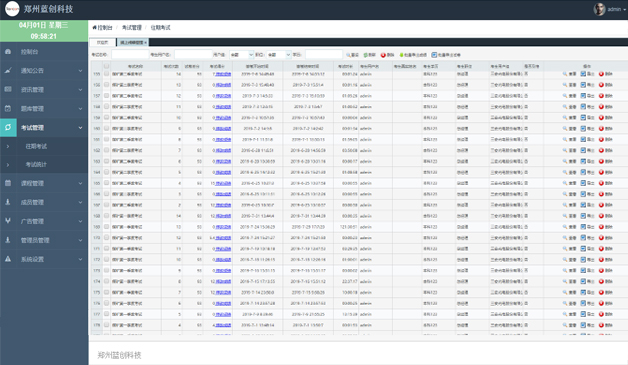Click the magnifier view icon in row 155
This screenshot has height=365, width=628.
[x=565, y=74]
